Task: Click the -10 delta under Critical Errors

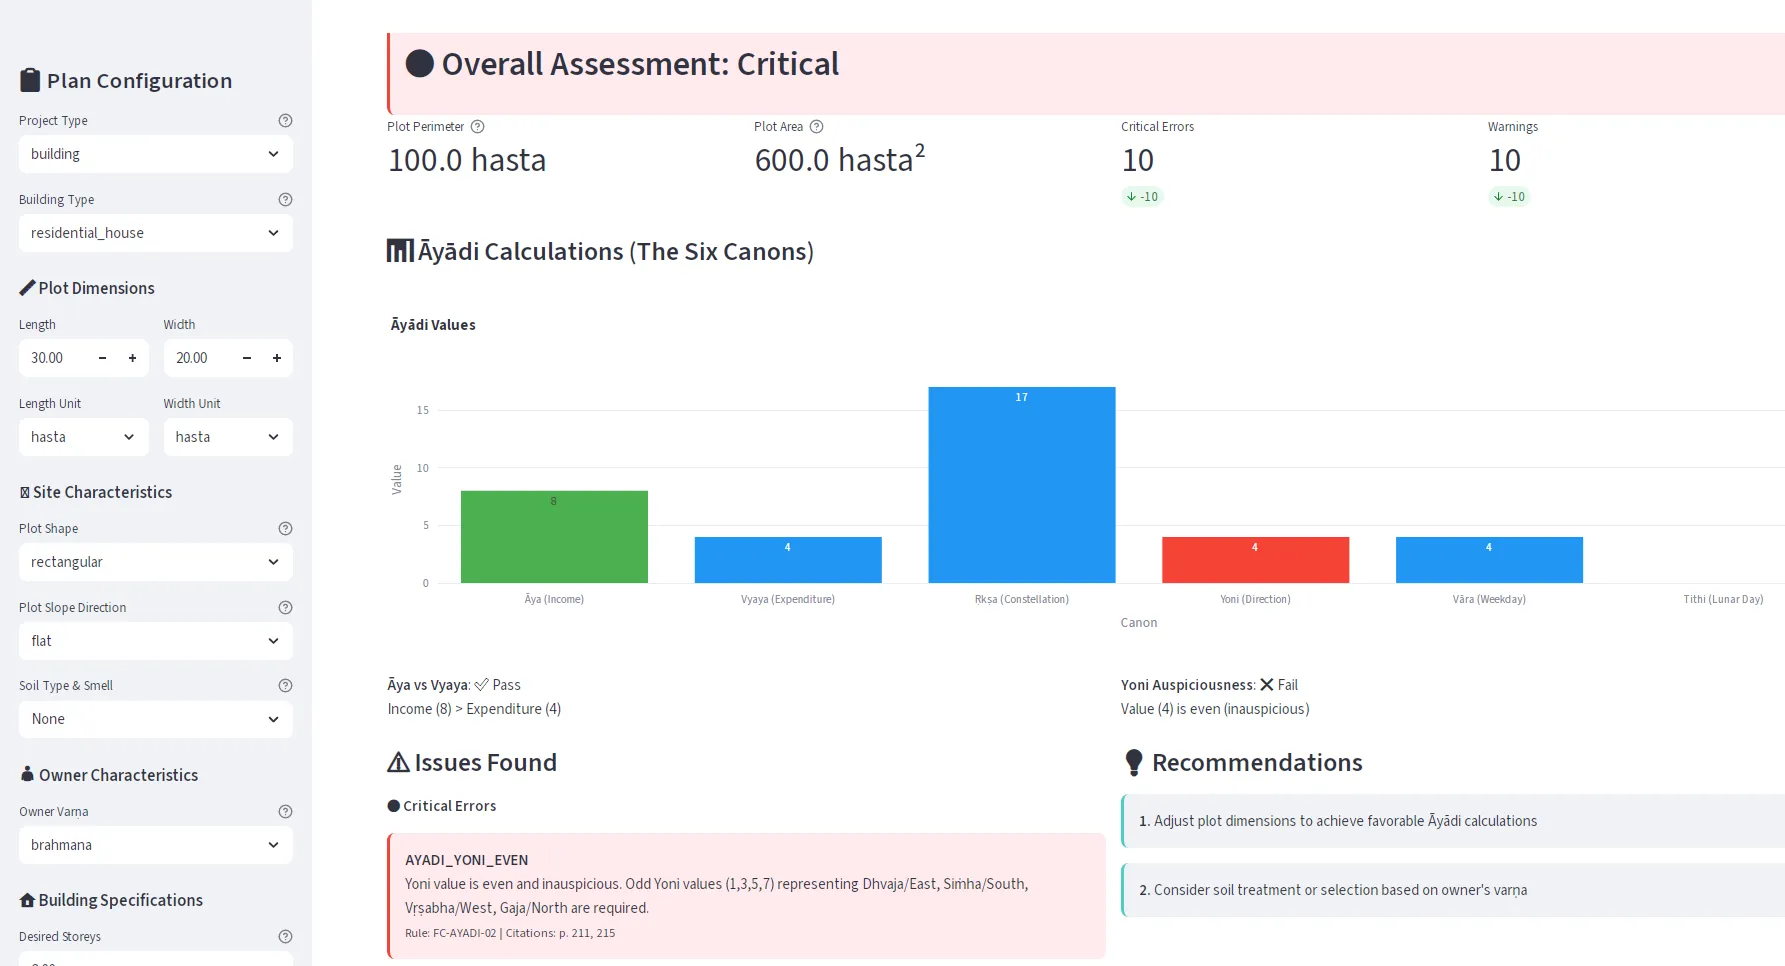Action: click(x=1142, y=197)
